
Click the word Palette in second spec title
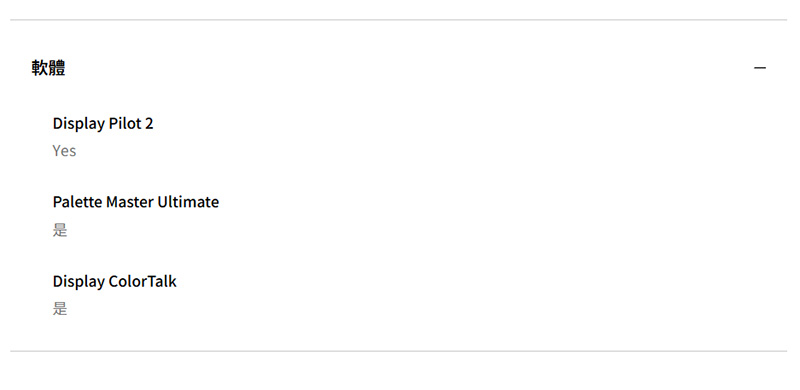(78, 202)
